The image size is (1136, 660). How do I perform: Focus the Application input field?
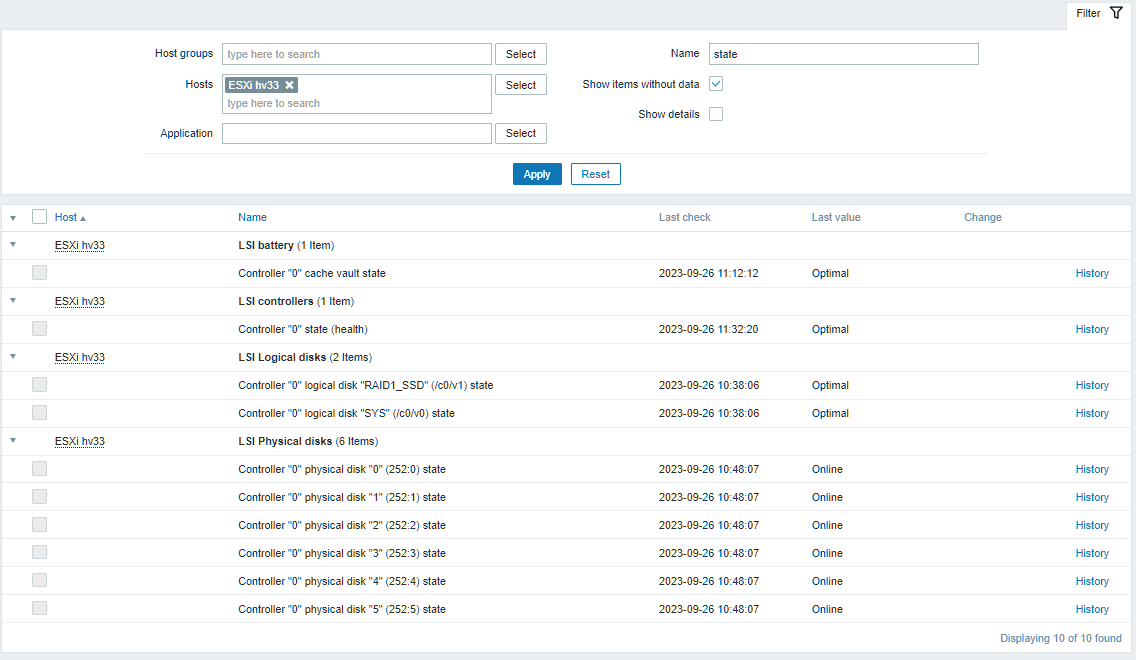click(356, 133)
